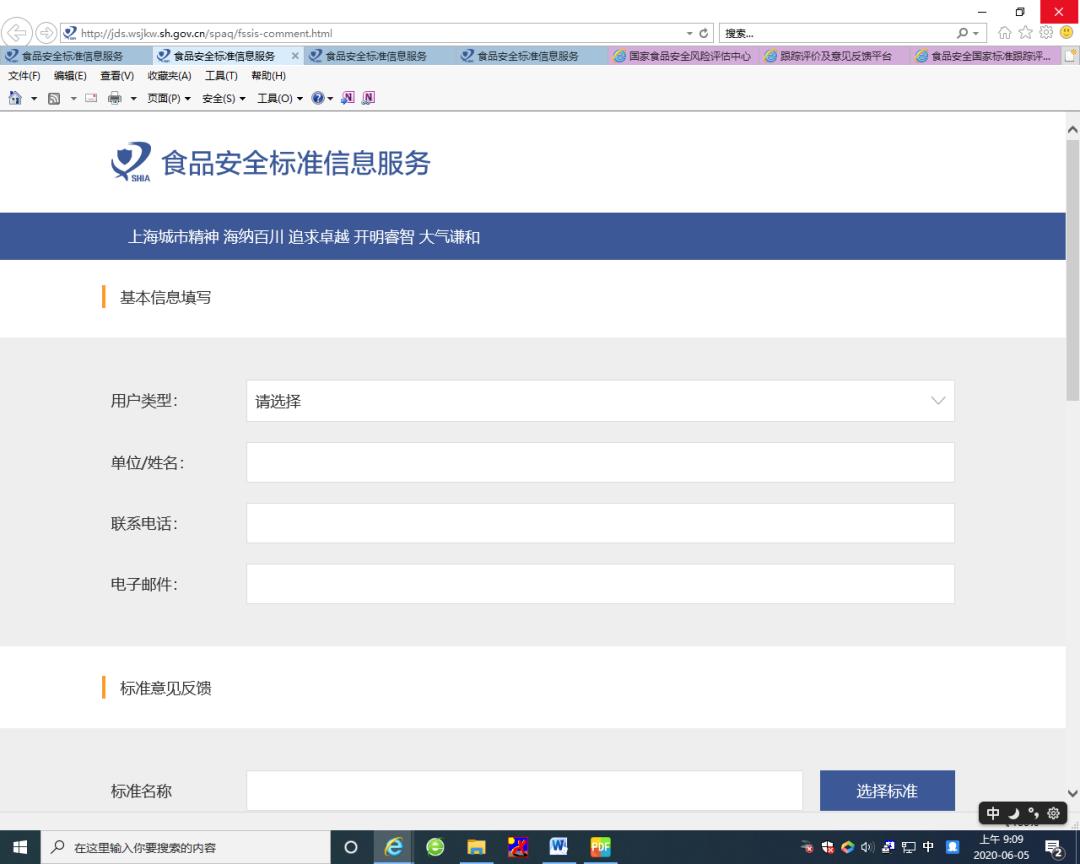Click the smiley feedback icon

[x=1067, y=32]
